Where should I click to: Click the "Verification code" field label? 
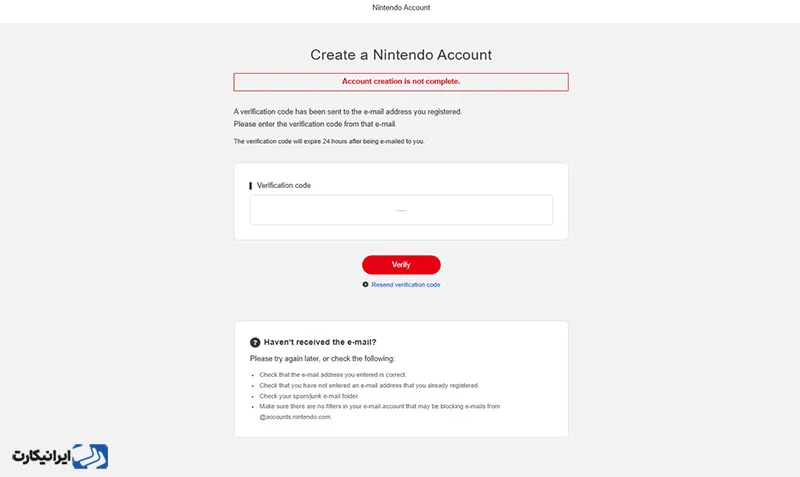(284, 186)
